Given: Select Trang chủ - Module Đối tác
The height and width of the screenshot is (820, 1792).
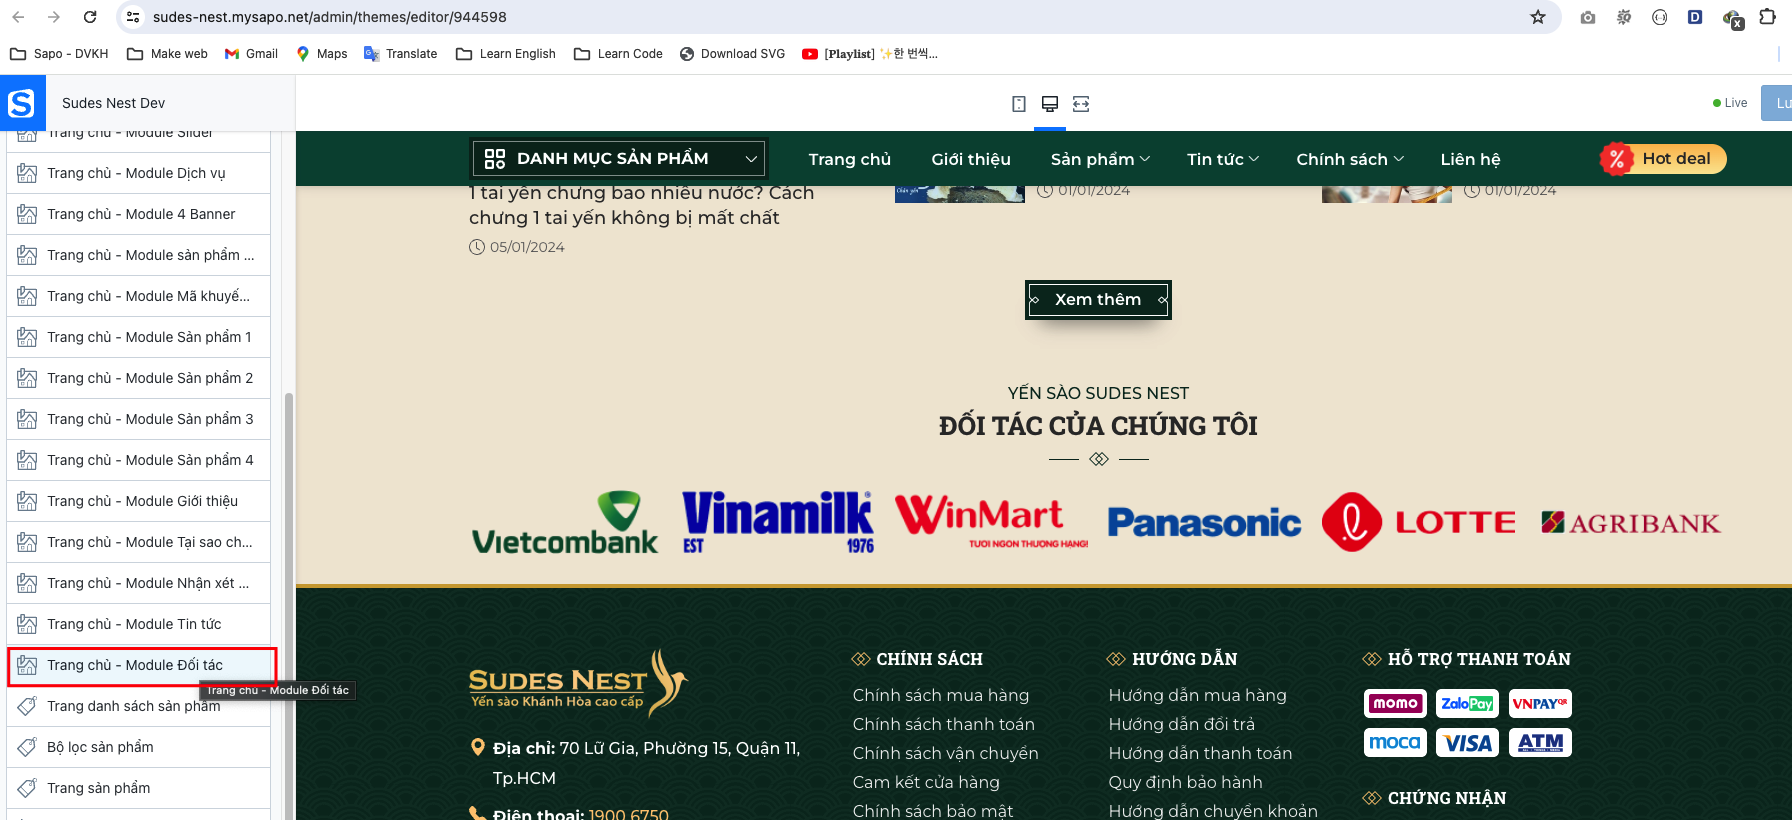Looking at the screenshot, I should (x=138, y=665).
